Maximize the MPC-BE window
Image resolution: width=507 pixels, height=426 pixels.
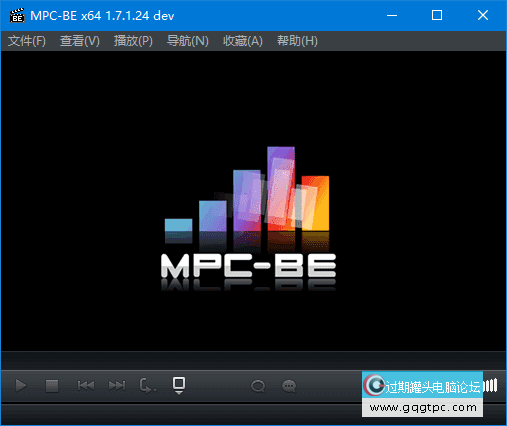[x=437, y=15]
